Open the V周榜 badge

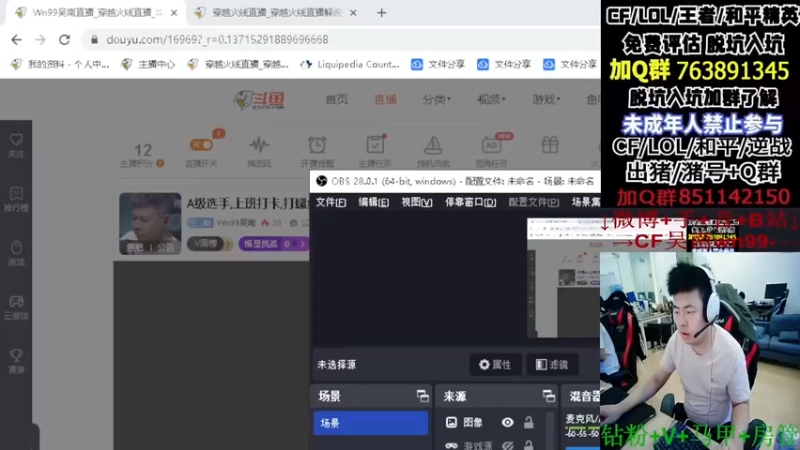pyautogui.click(x=210, y=244)
